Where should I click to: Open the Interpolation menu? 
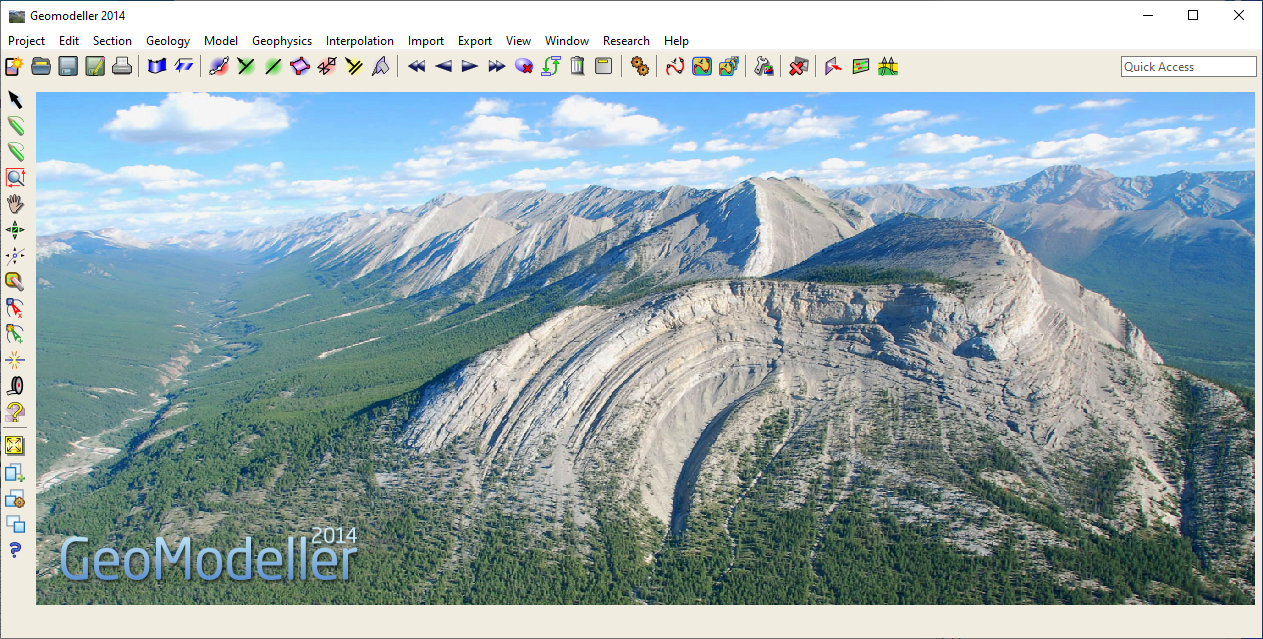[360, 41]
